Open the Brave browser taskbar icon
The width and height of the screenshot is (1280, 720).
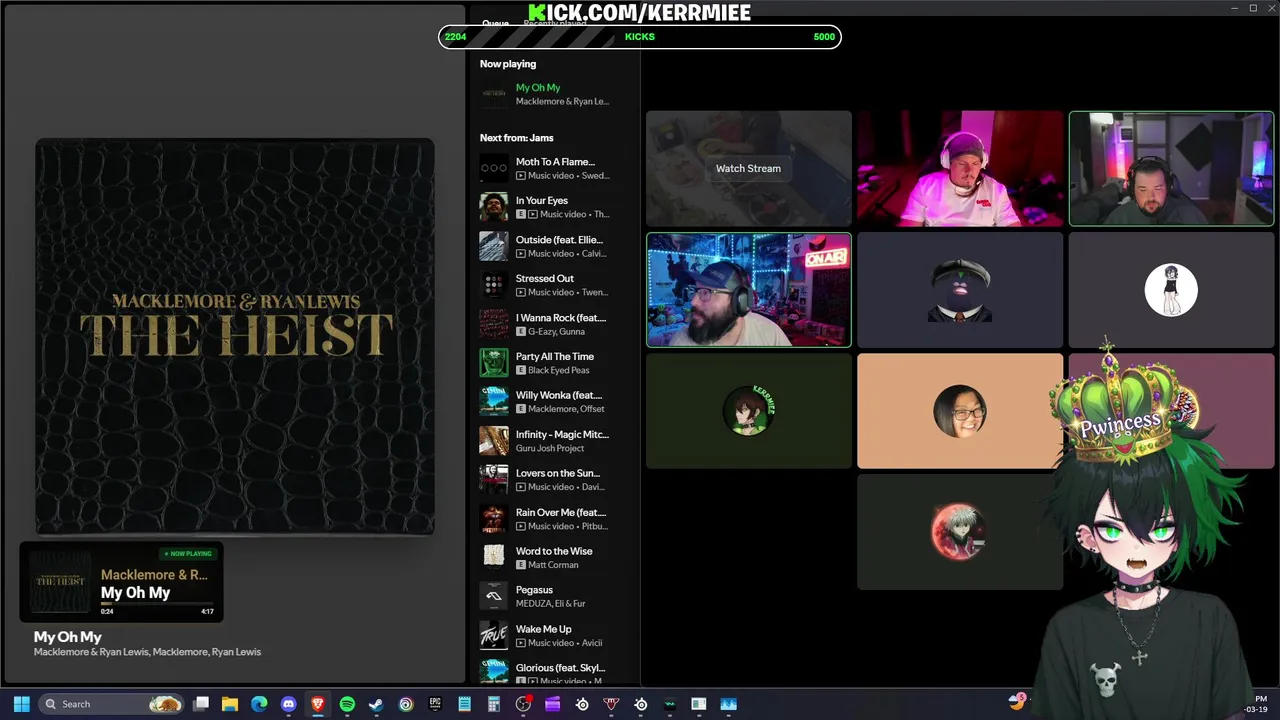click(318, 704)
